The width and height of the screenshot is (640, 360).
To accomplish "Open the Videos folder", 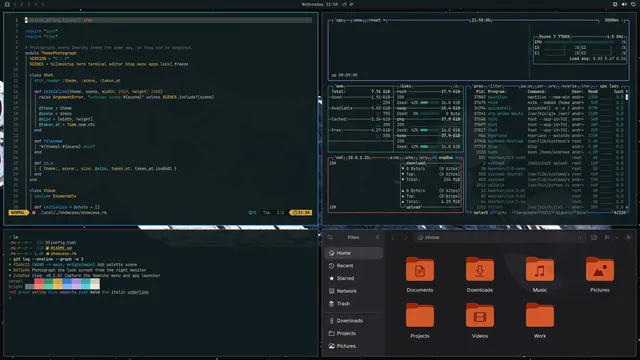I will [x=480, y=316].
